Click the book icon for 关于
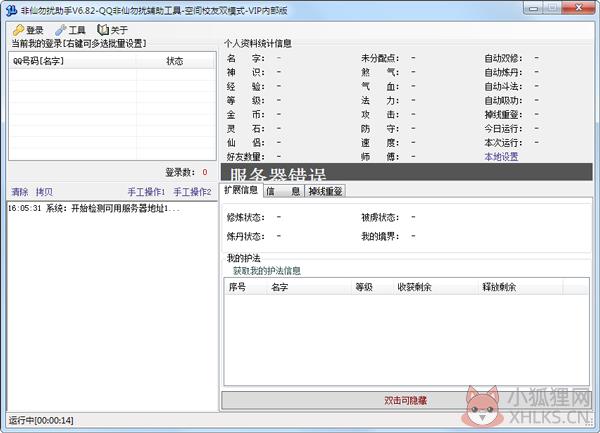This screenshot has width=600, height=433. [x=103, y=29]
